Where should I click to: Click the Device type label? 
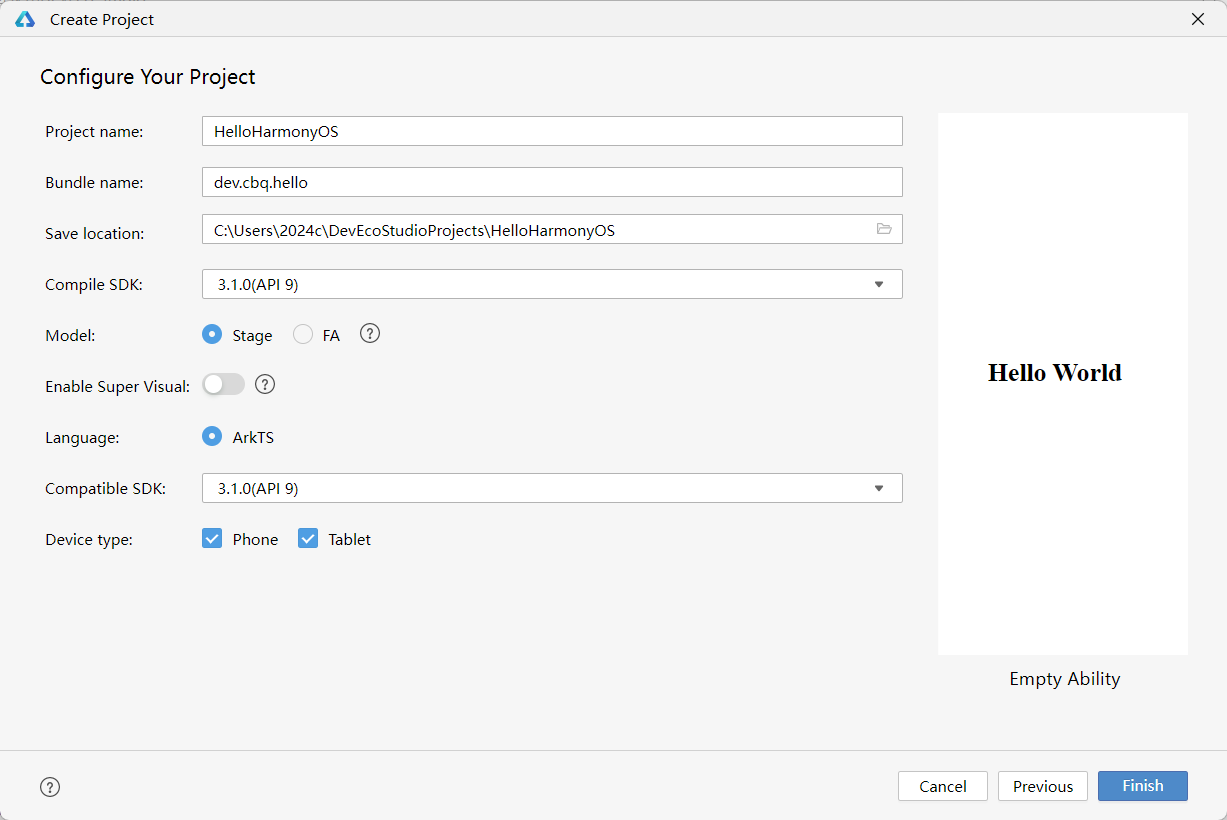tap(89, 539)
